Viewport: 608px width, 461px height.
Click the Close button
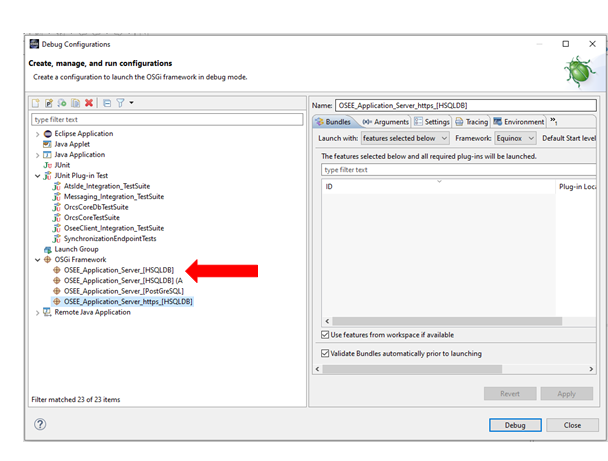coord(572,425)
